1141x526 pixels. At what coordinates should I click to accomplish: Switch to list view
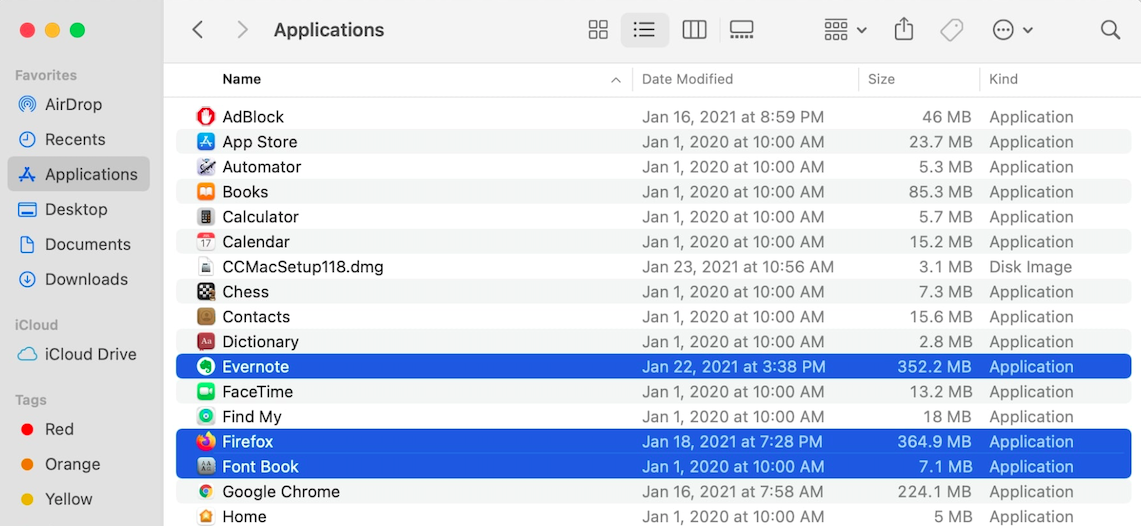tap(645, 30)
